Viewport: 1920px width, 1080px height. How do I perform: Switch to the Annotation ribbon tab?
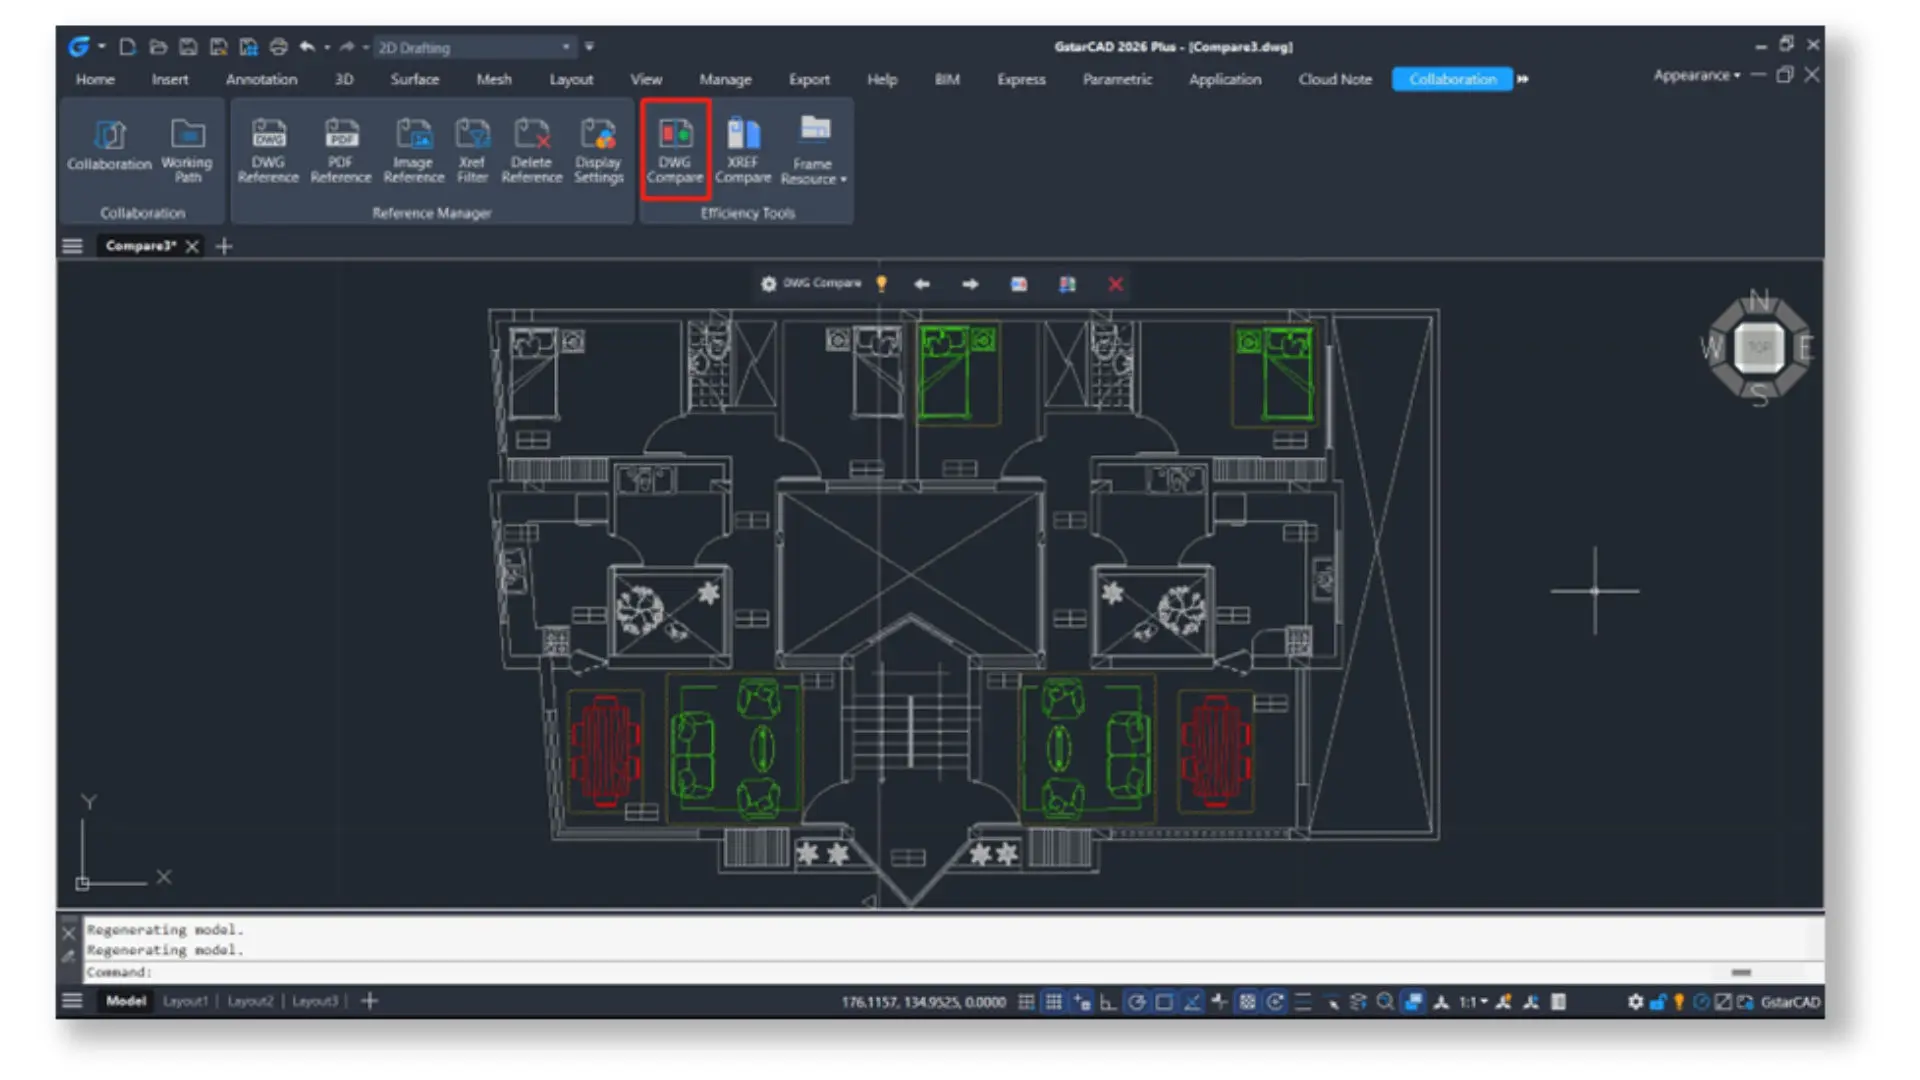(x=261, y=79)
